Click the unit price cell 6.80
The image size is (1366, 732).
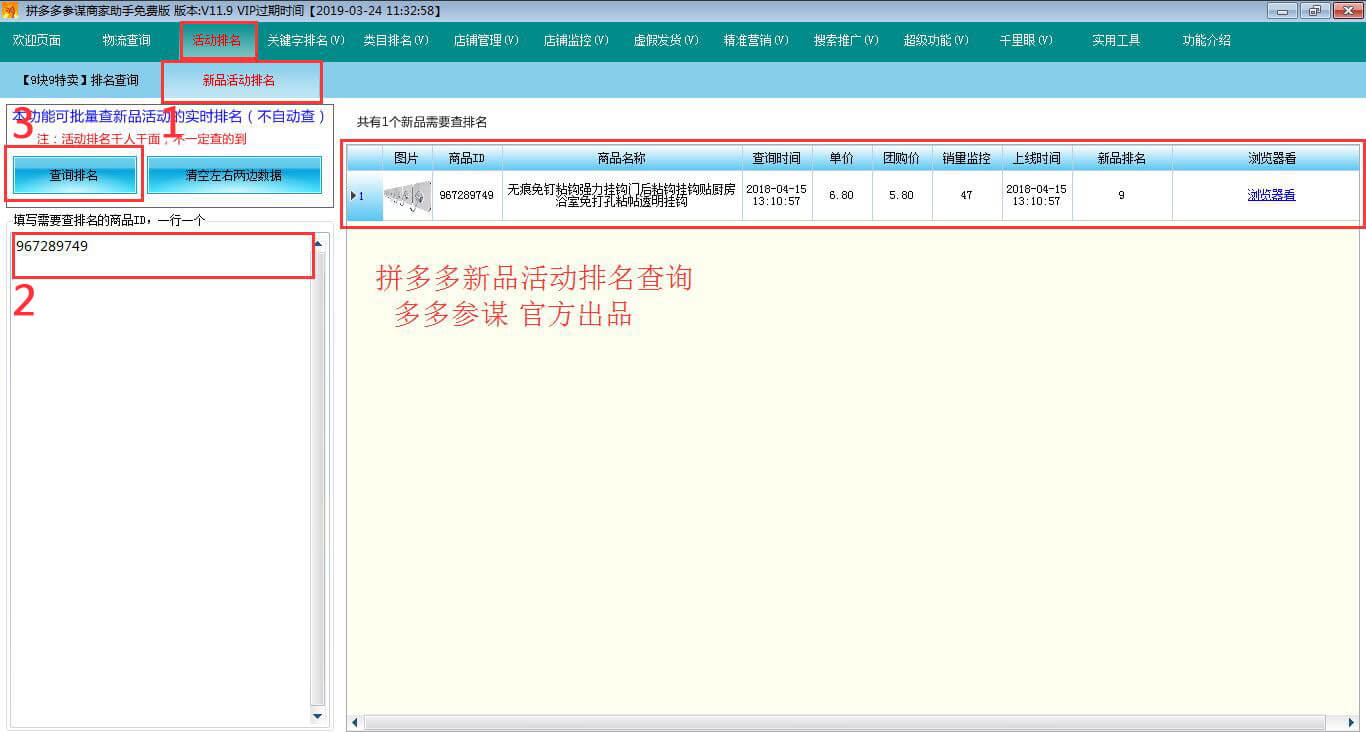(x=842, y=196)
